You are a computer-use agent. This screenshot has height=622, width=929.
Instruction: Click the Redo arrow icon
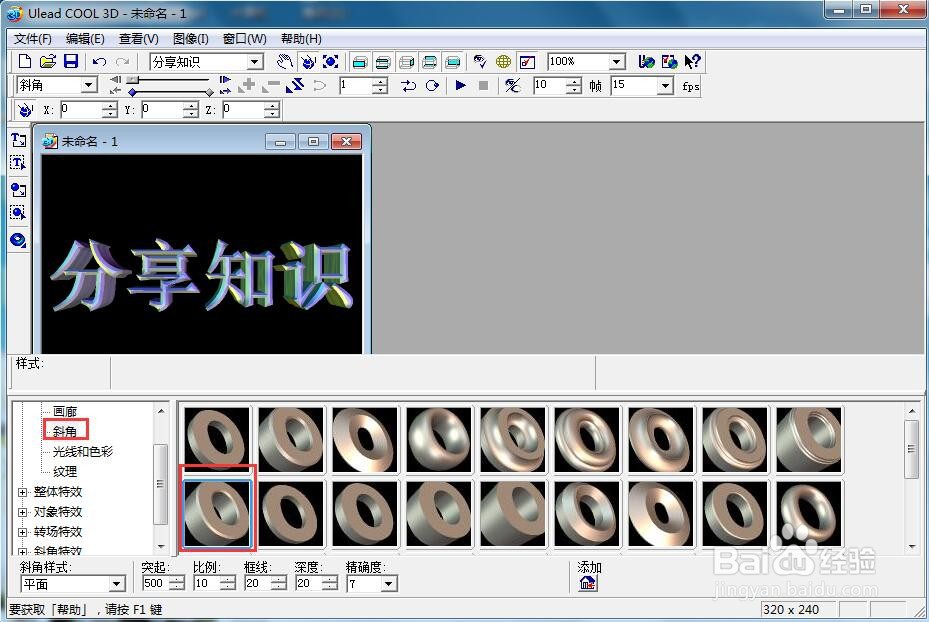click(x=122, y=62)
